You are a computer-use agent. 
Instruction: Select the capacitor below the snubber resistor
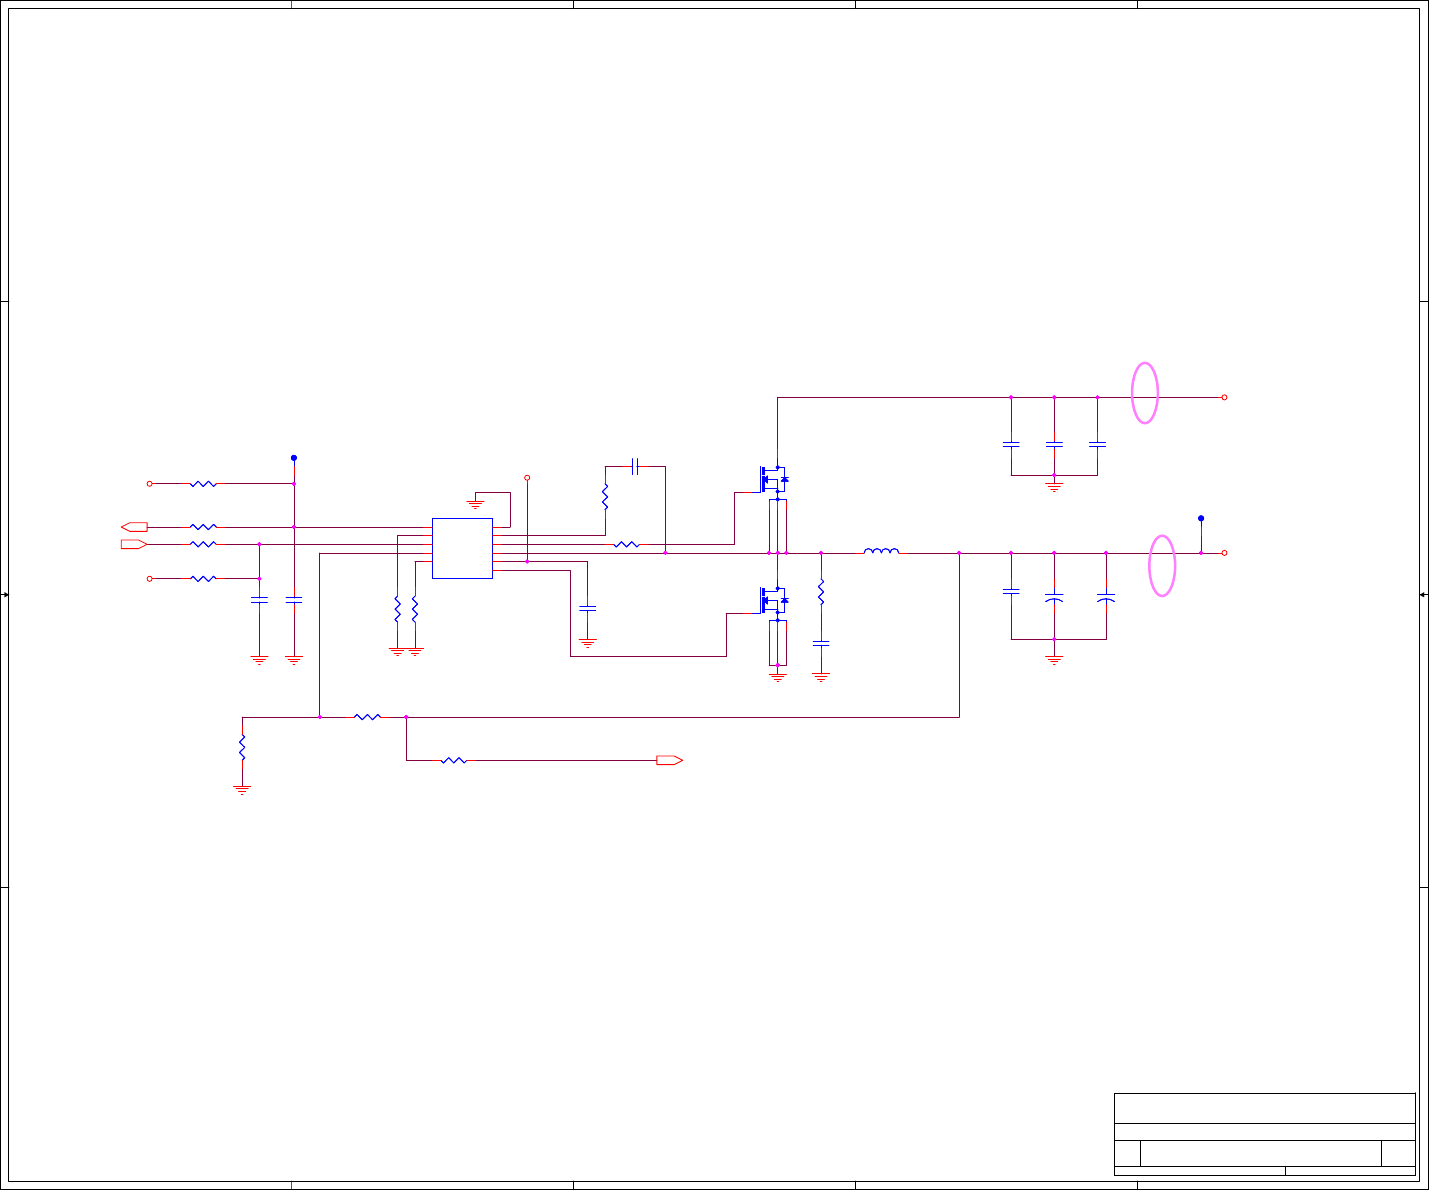[821, 644]
